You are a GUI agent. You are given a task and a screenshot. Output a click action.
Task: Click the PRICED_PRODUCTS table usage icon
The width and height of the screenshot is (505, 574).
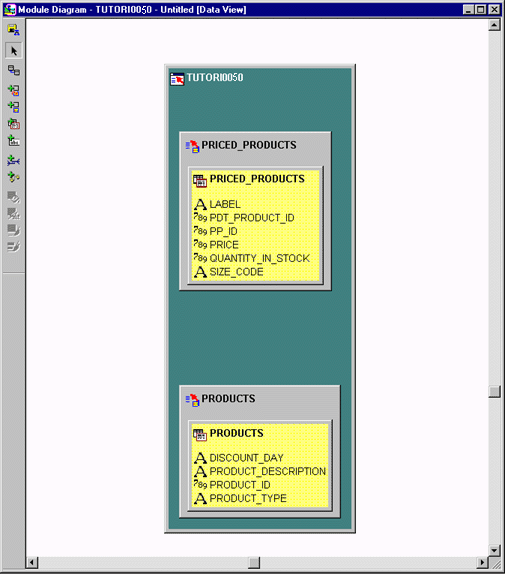200,181
